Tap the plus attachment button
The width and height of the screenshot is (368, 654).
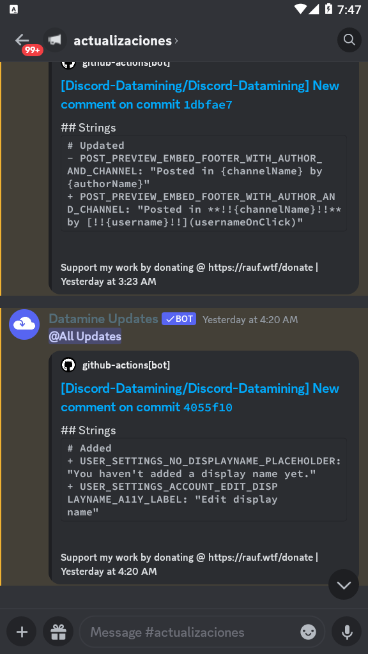point(22,632)
